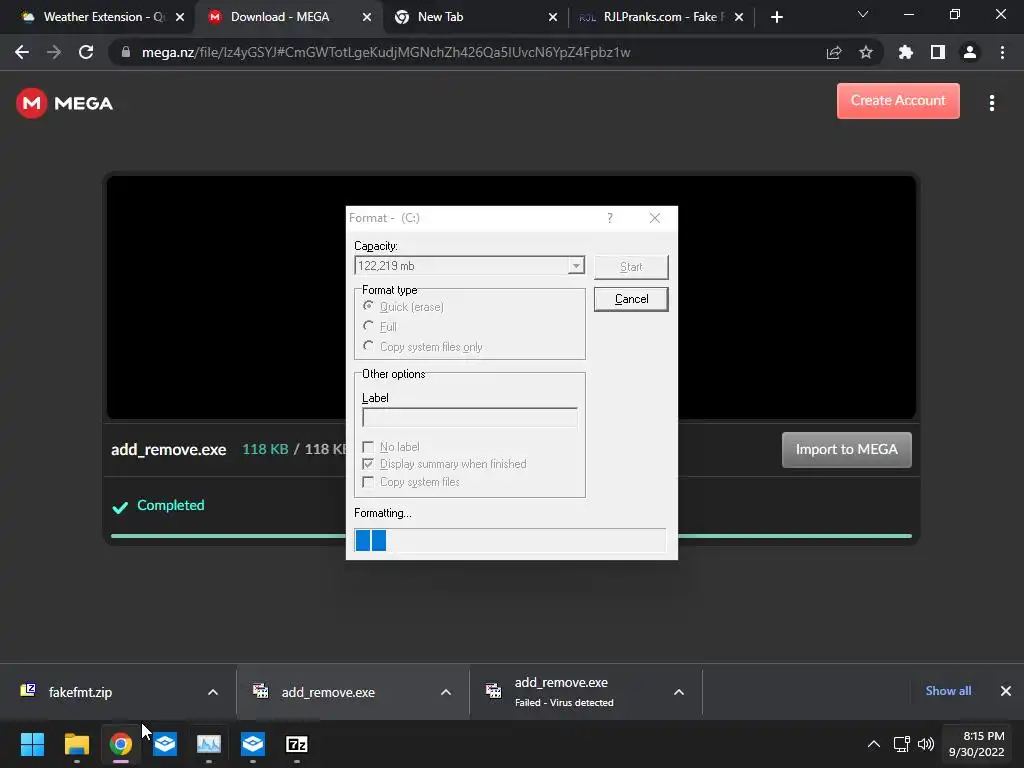Click the help question mark in Format dialog
1024x768 pixels.
tap(610, 218)
